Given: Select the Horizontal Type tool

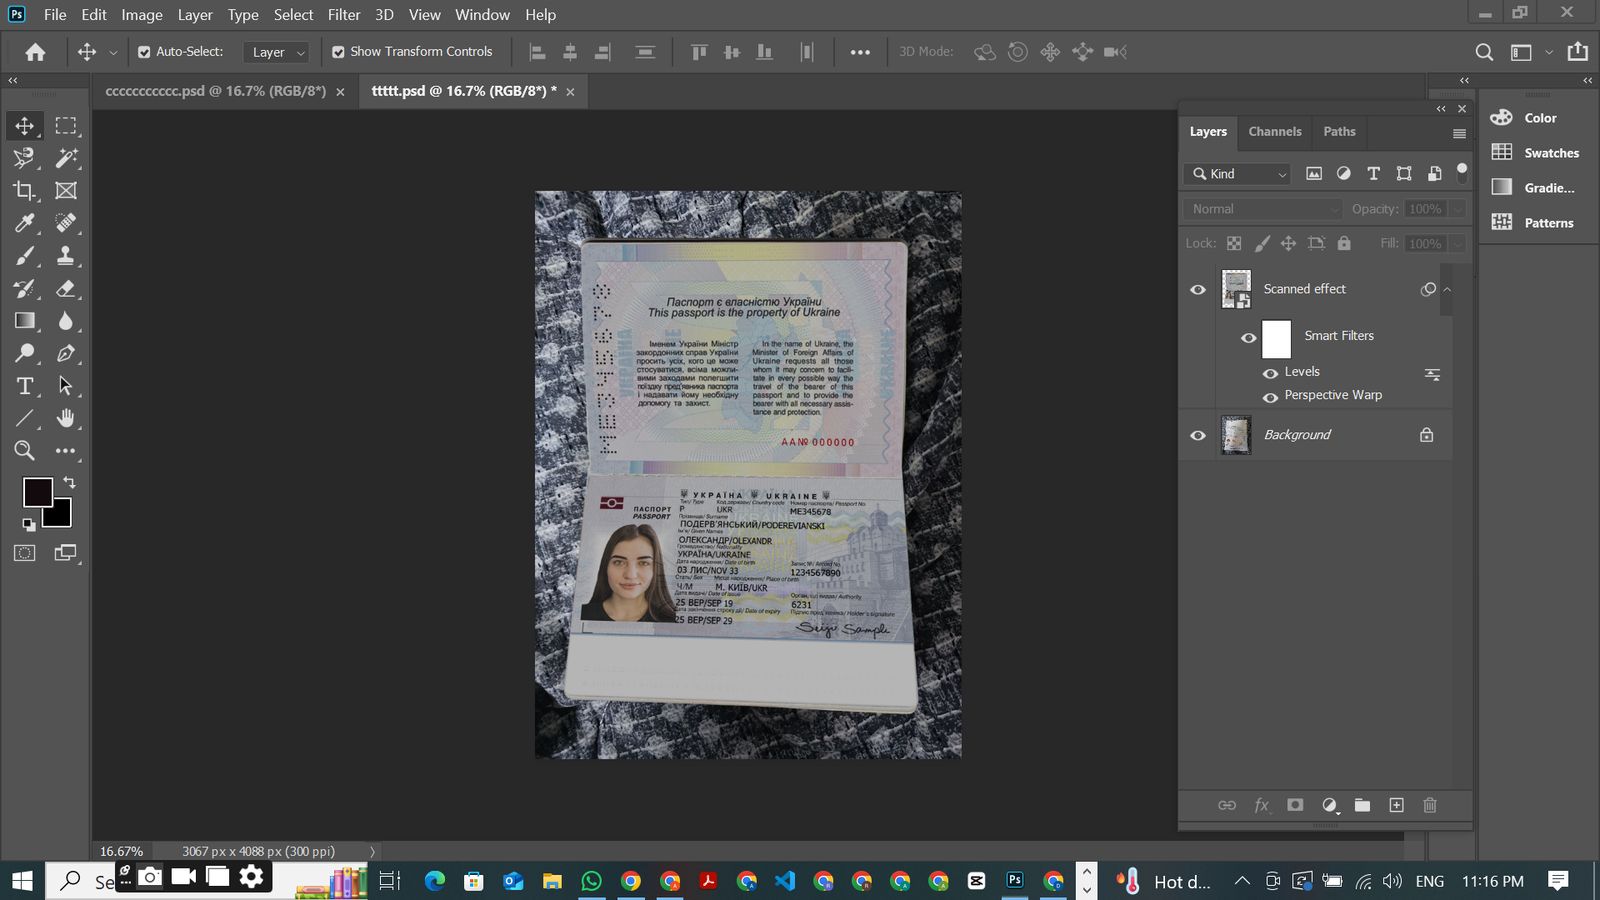Looking at the screenshot, I should point(24,386).
